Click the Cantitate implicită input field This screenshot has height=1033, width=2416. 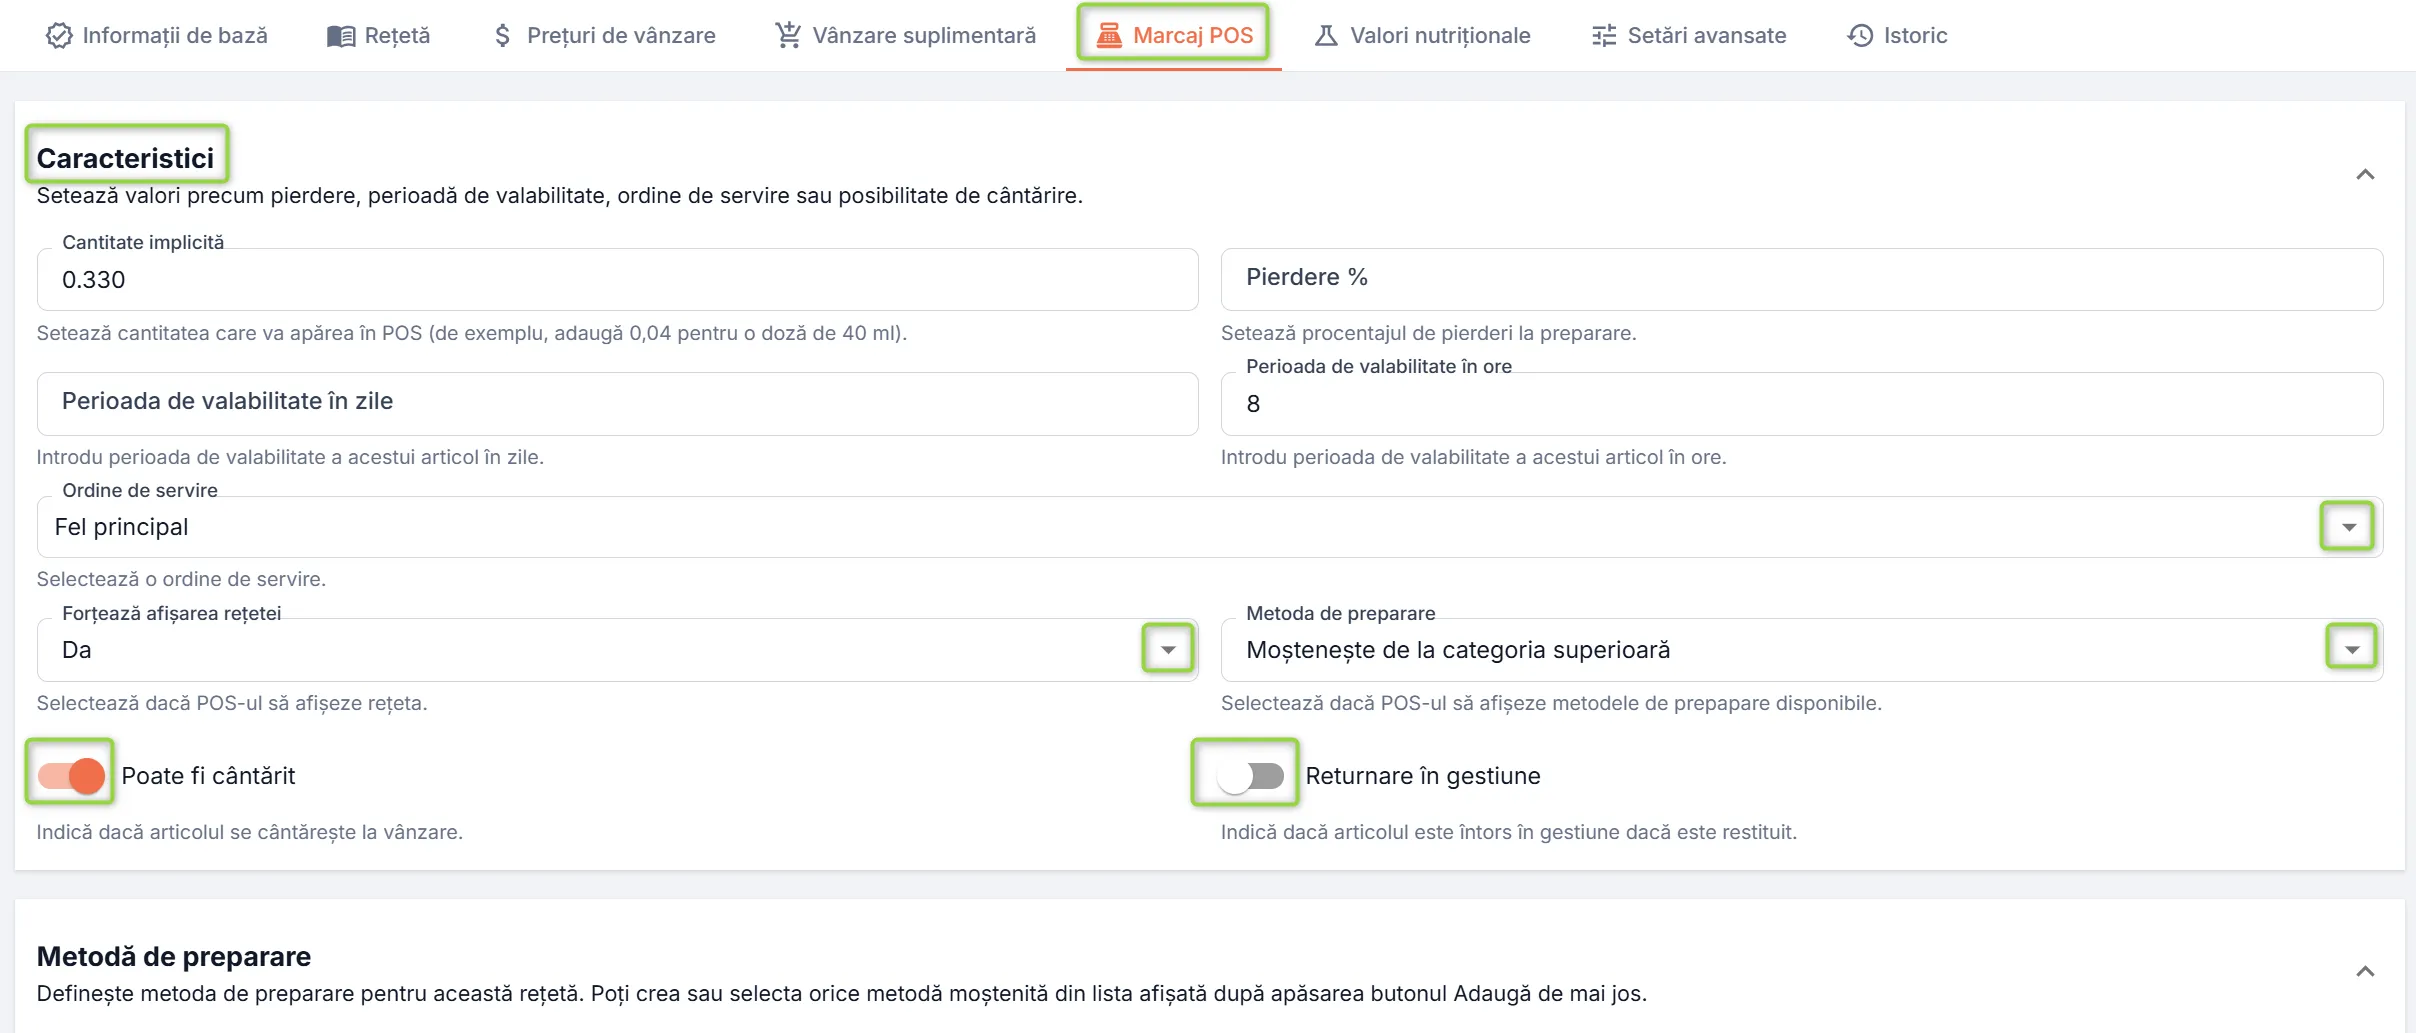(617, 280)
